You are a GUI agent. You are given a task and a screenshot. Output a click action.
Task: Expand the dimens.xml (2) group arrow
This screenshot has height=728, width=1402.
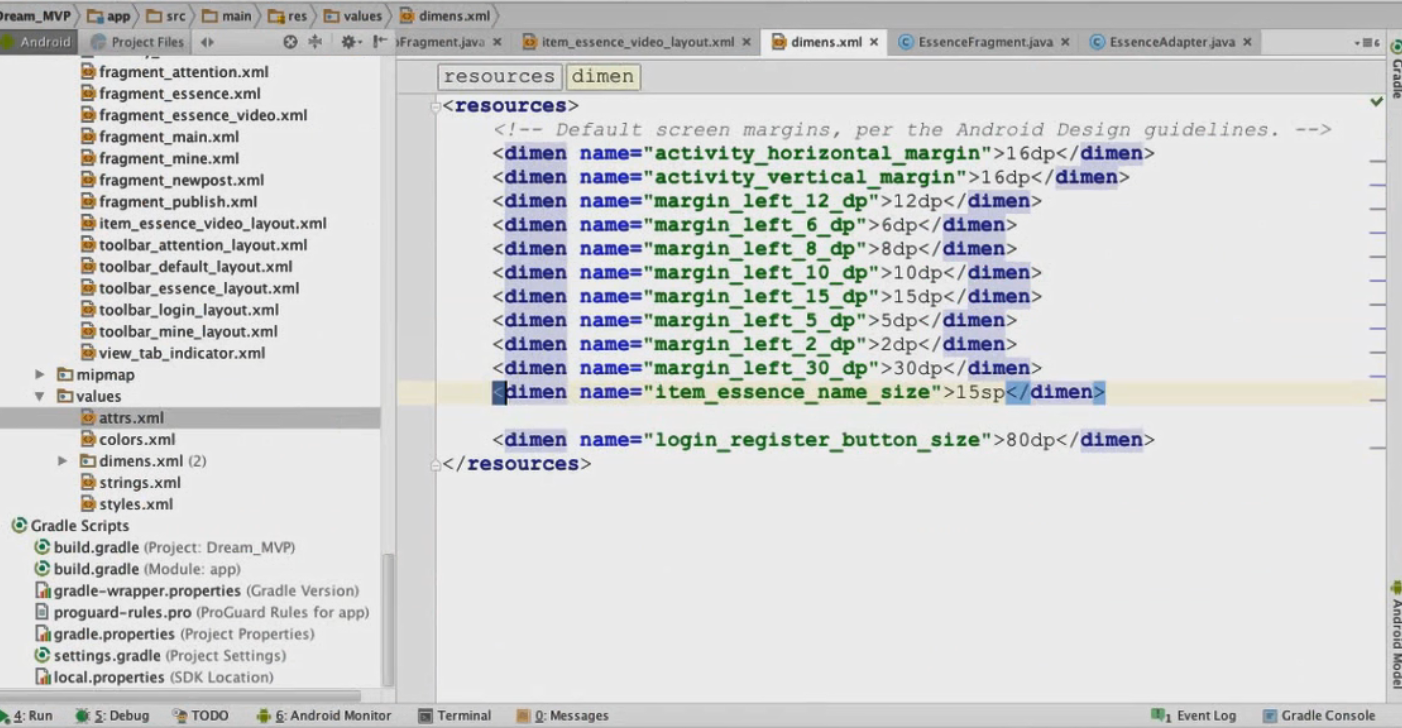(62, 461)
